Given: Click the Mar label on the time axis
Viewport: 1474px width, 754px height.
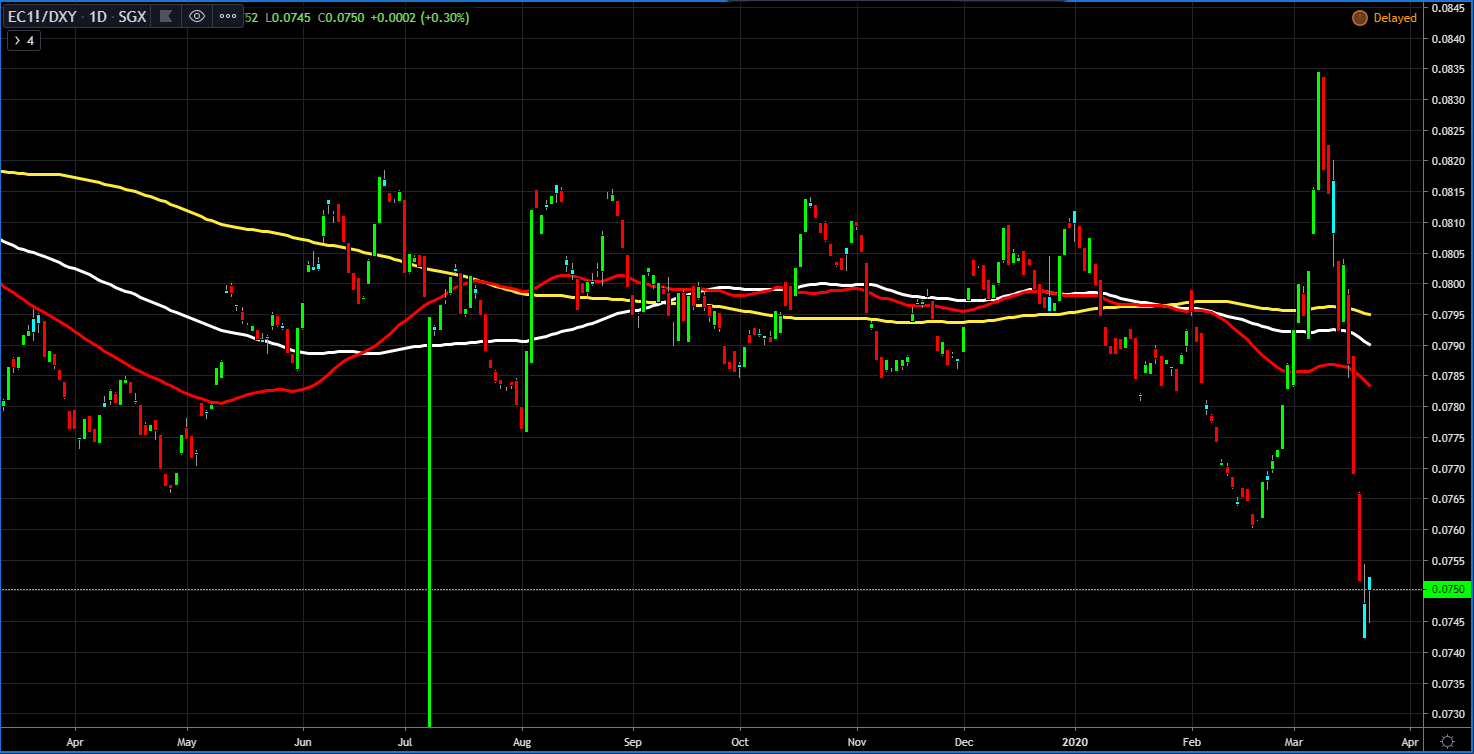Looking at the screenshot, I should pos(1293,743).
